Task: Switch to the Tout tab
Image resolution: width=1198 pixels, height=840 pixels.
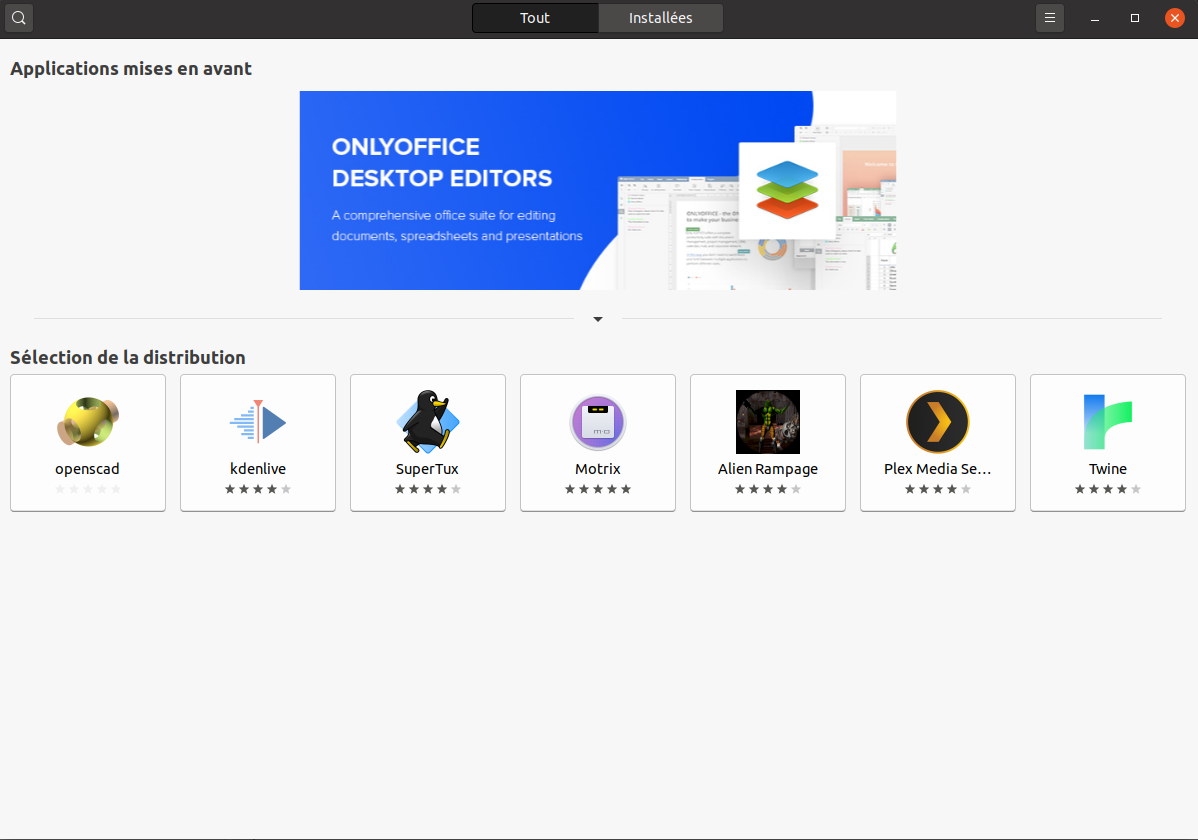Action: (535, 18)
